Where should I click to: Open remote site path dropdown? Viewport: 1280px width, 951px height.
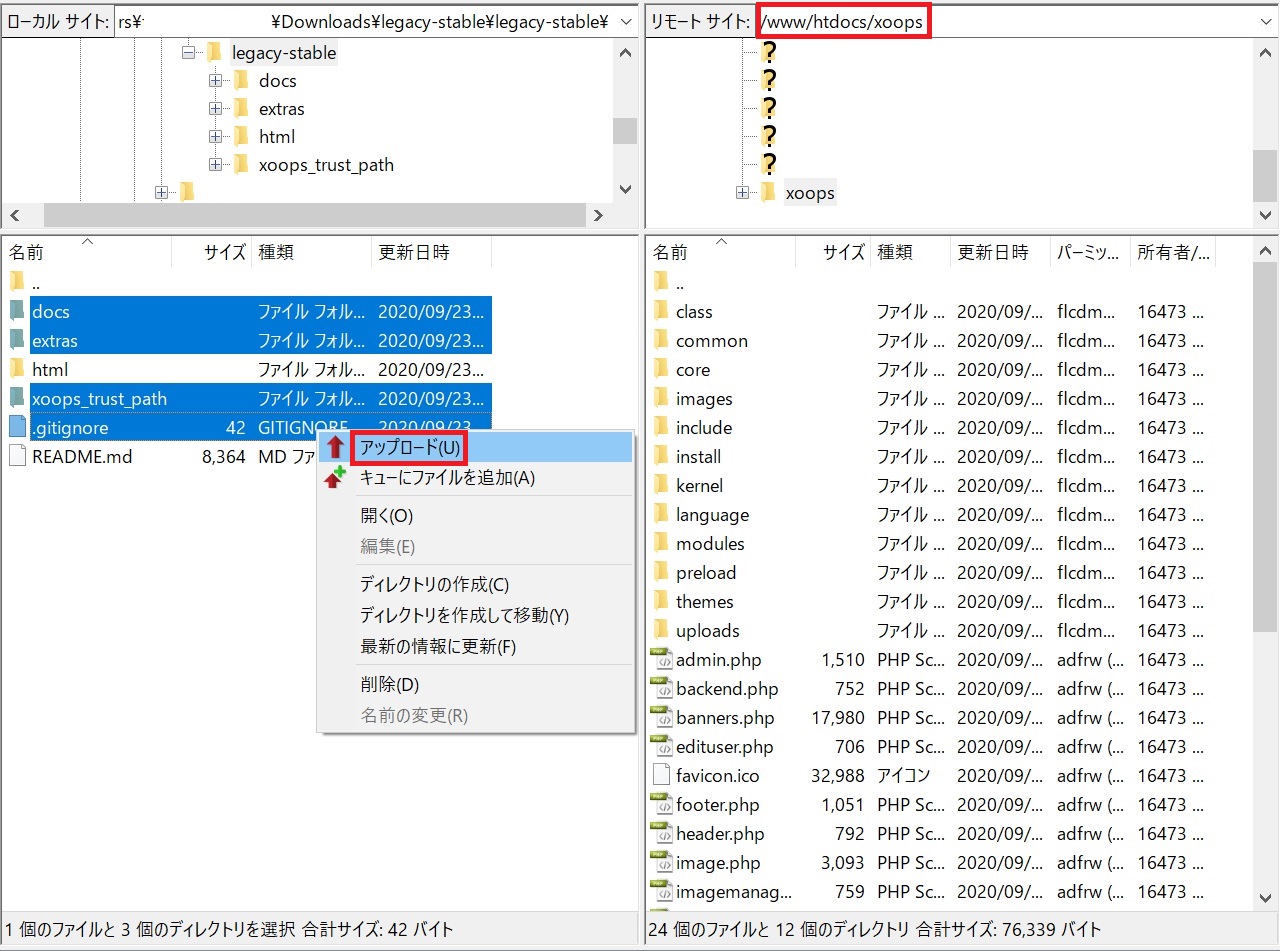click(1265, 21)
